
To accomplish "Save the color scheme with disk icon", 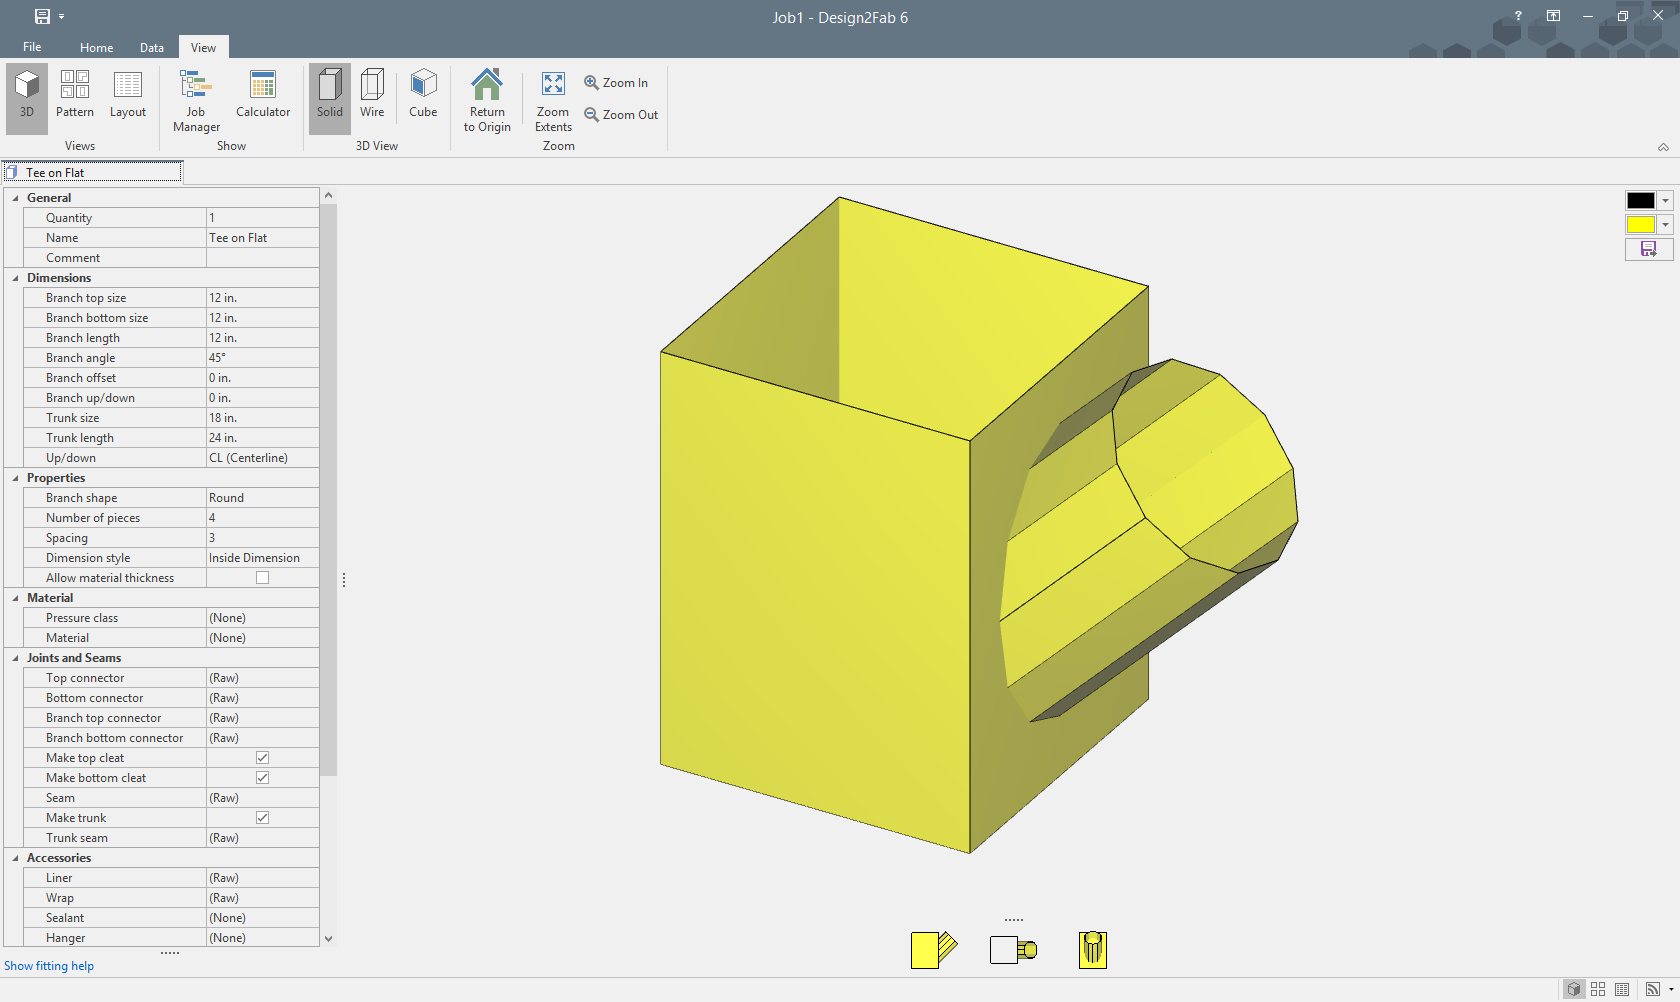I will pyautogui.click(x=1649, y=249).
